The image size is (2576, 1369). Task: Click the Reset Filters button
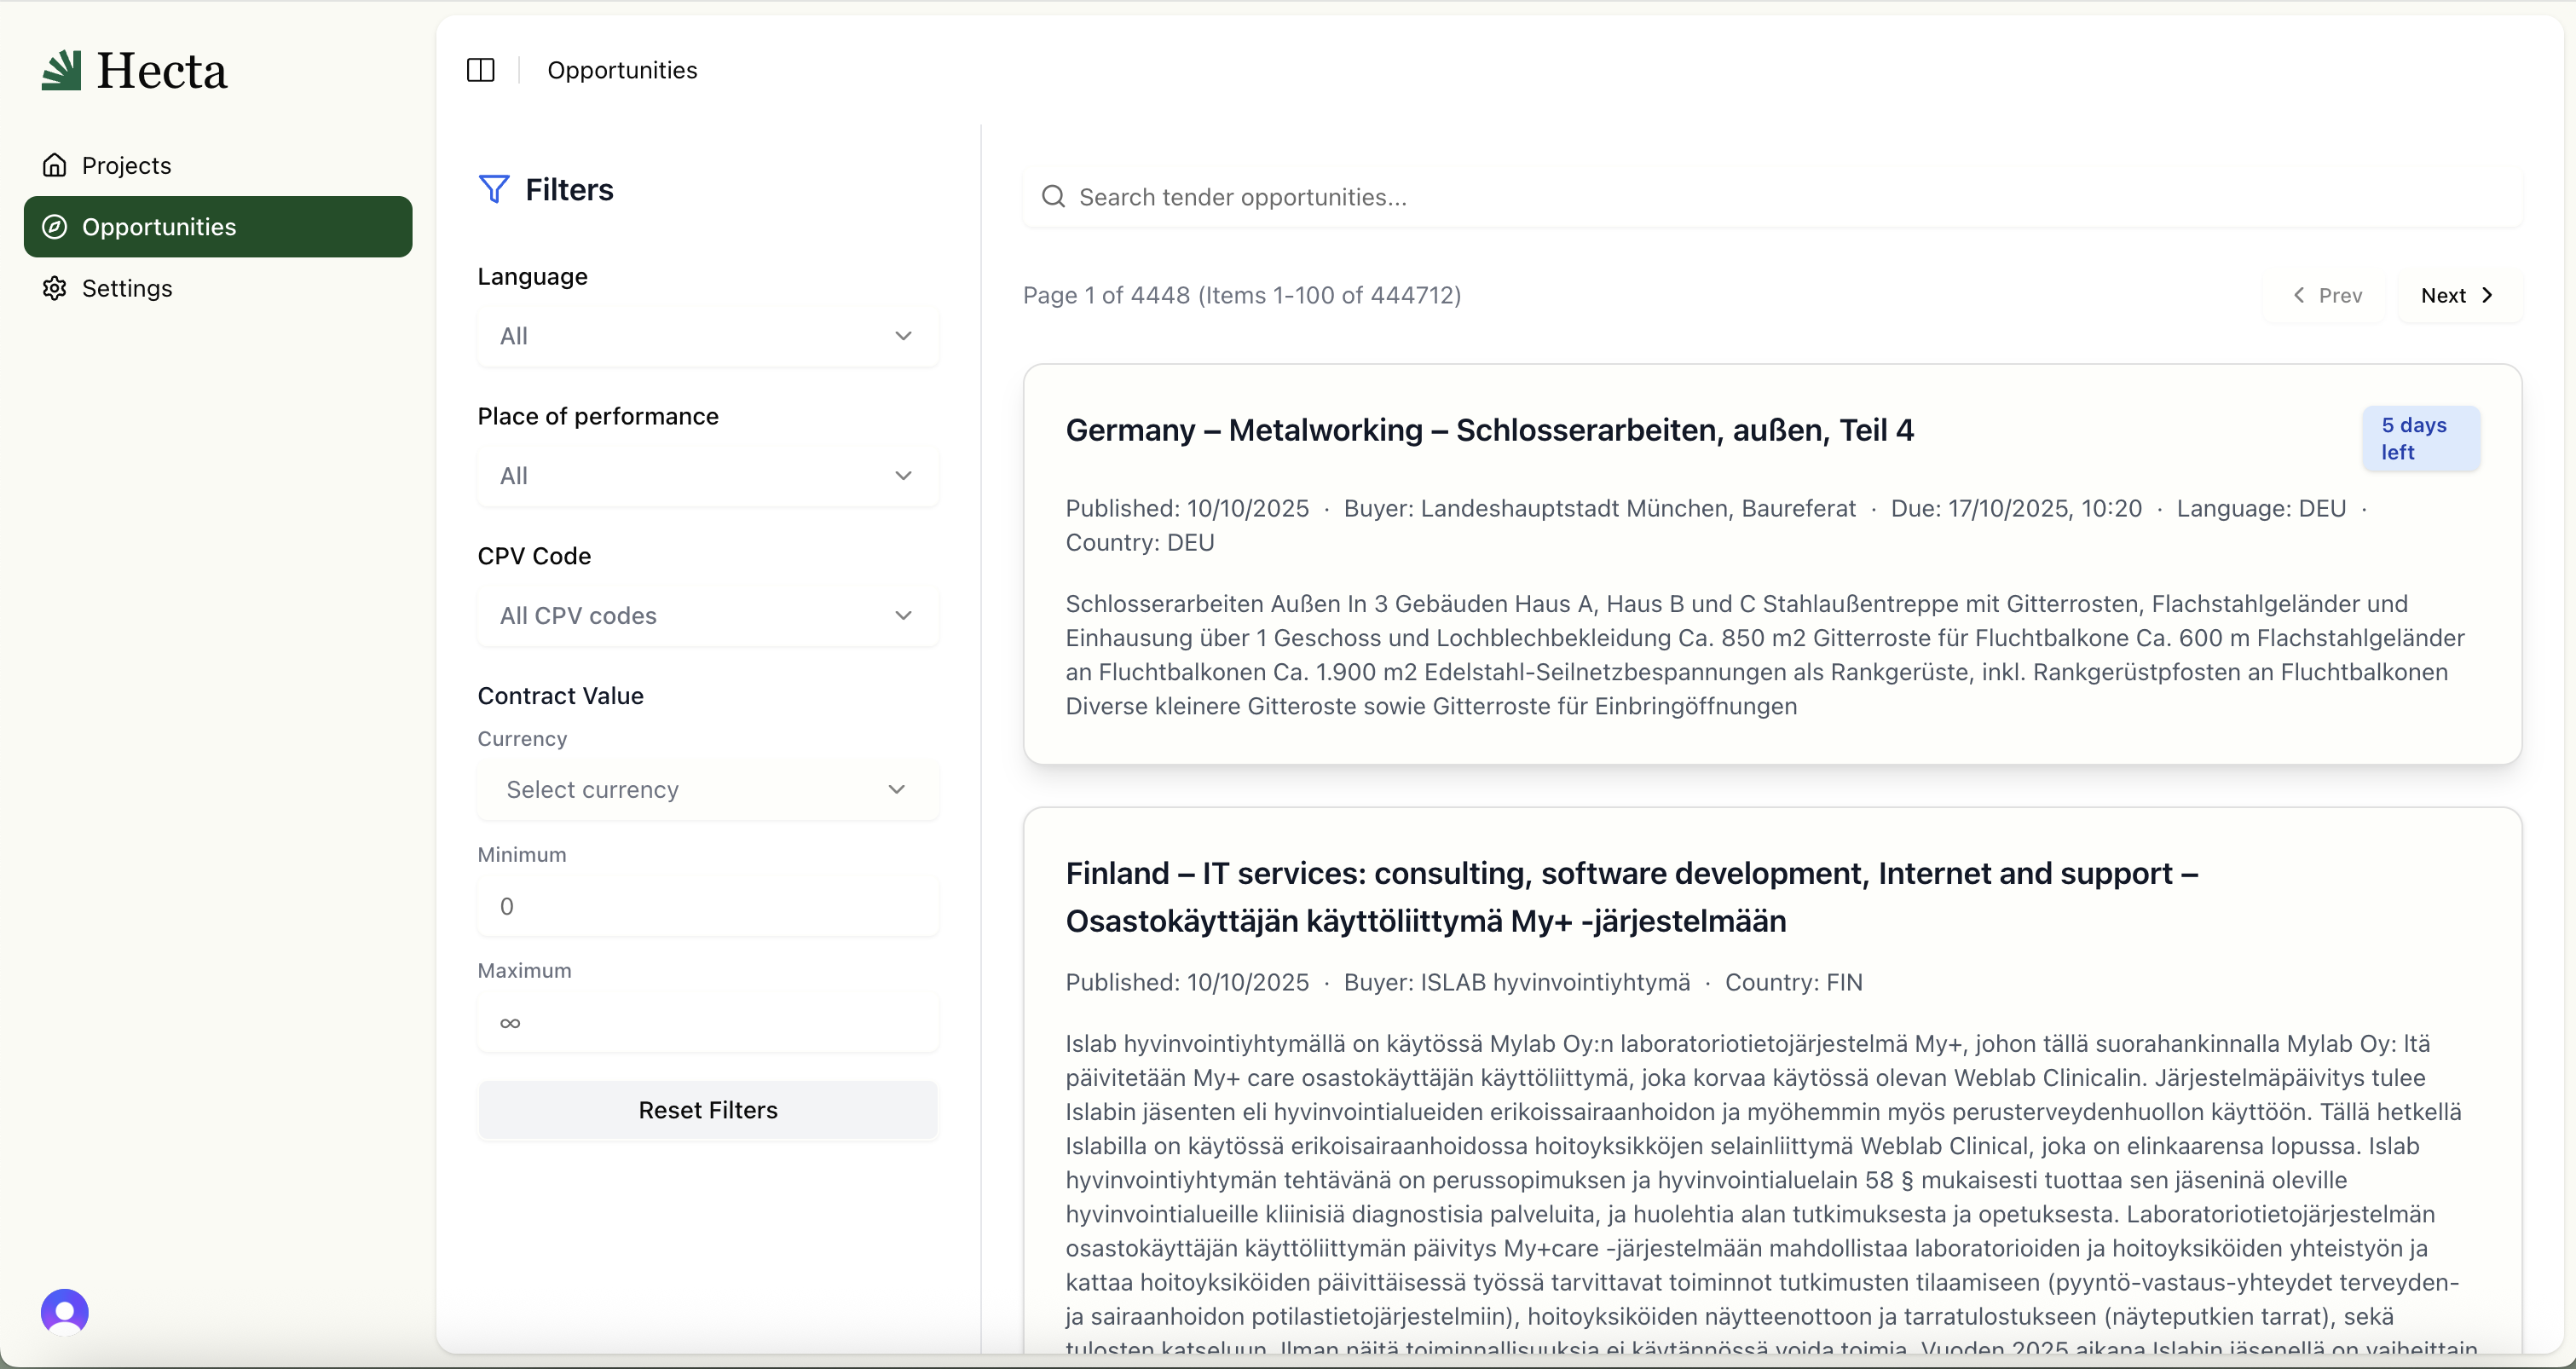pos(707,1110)
